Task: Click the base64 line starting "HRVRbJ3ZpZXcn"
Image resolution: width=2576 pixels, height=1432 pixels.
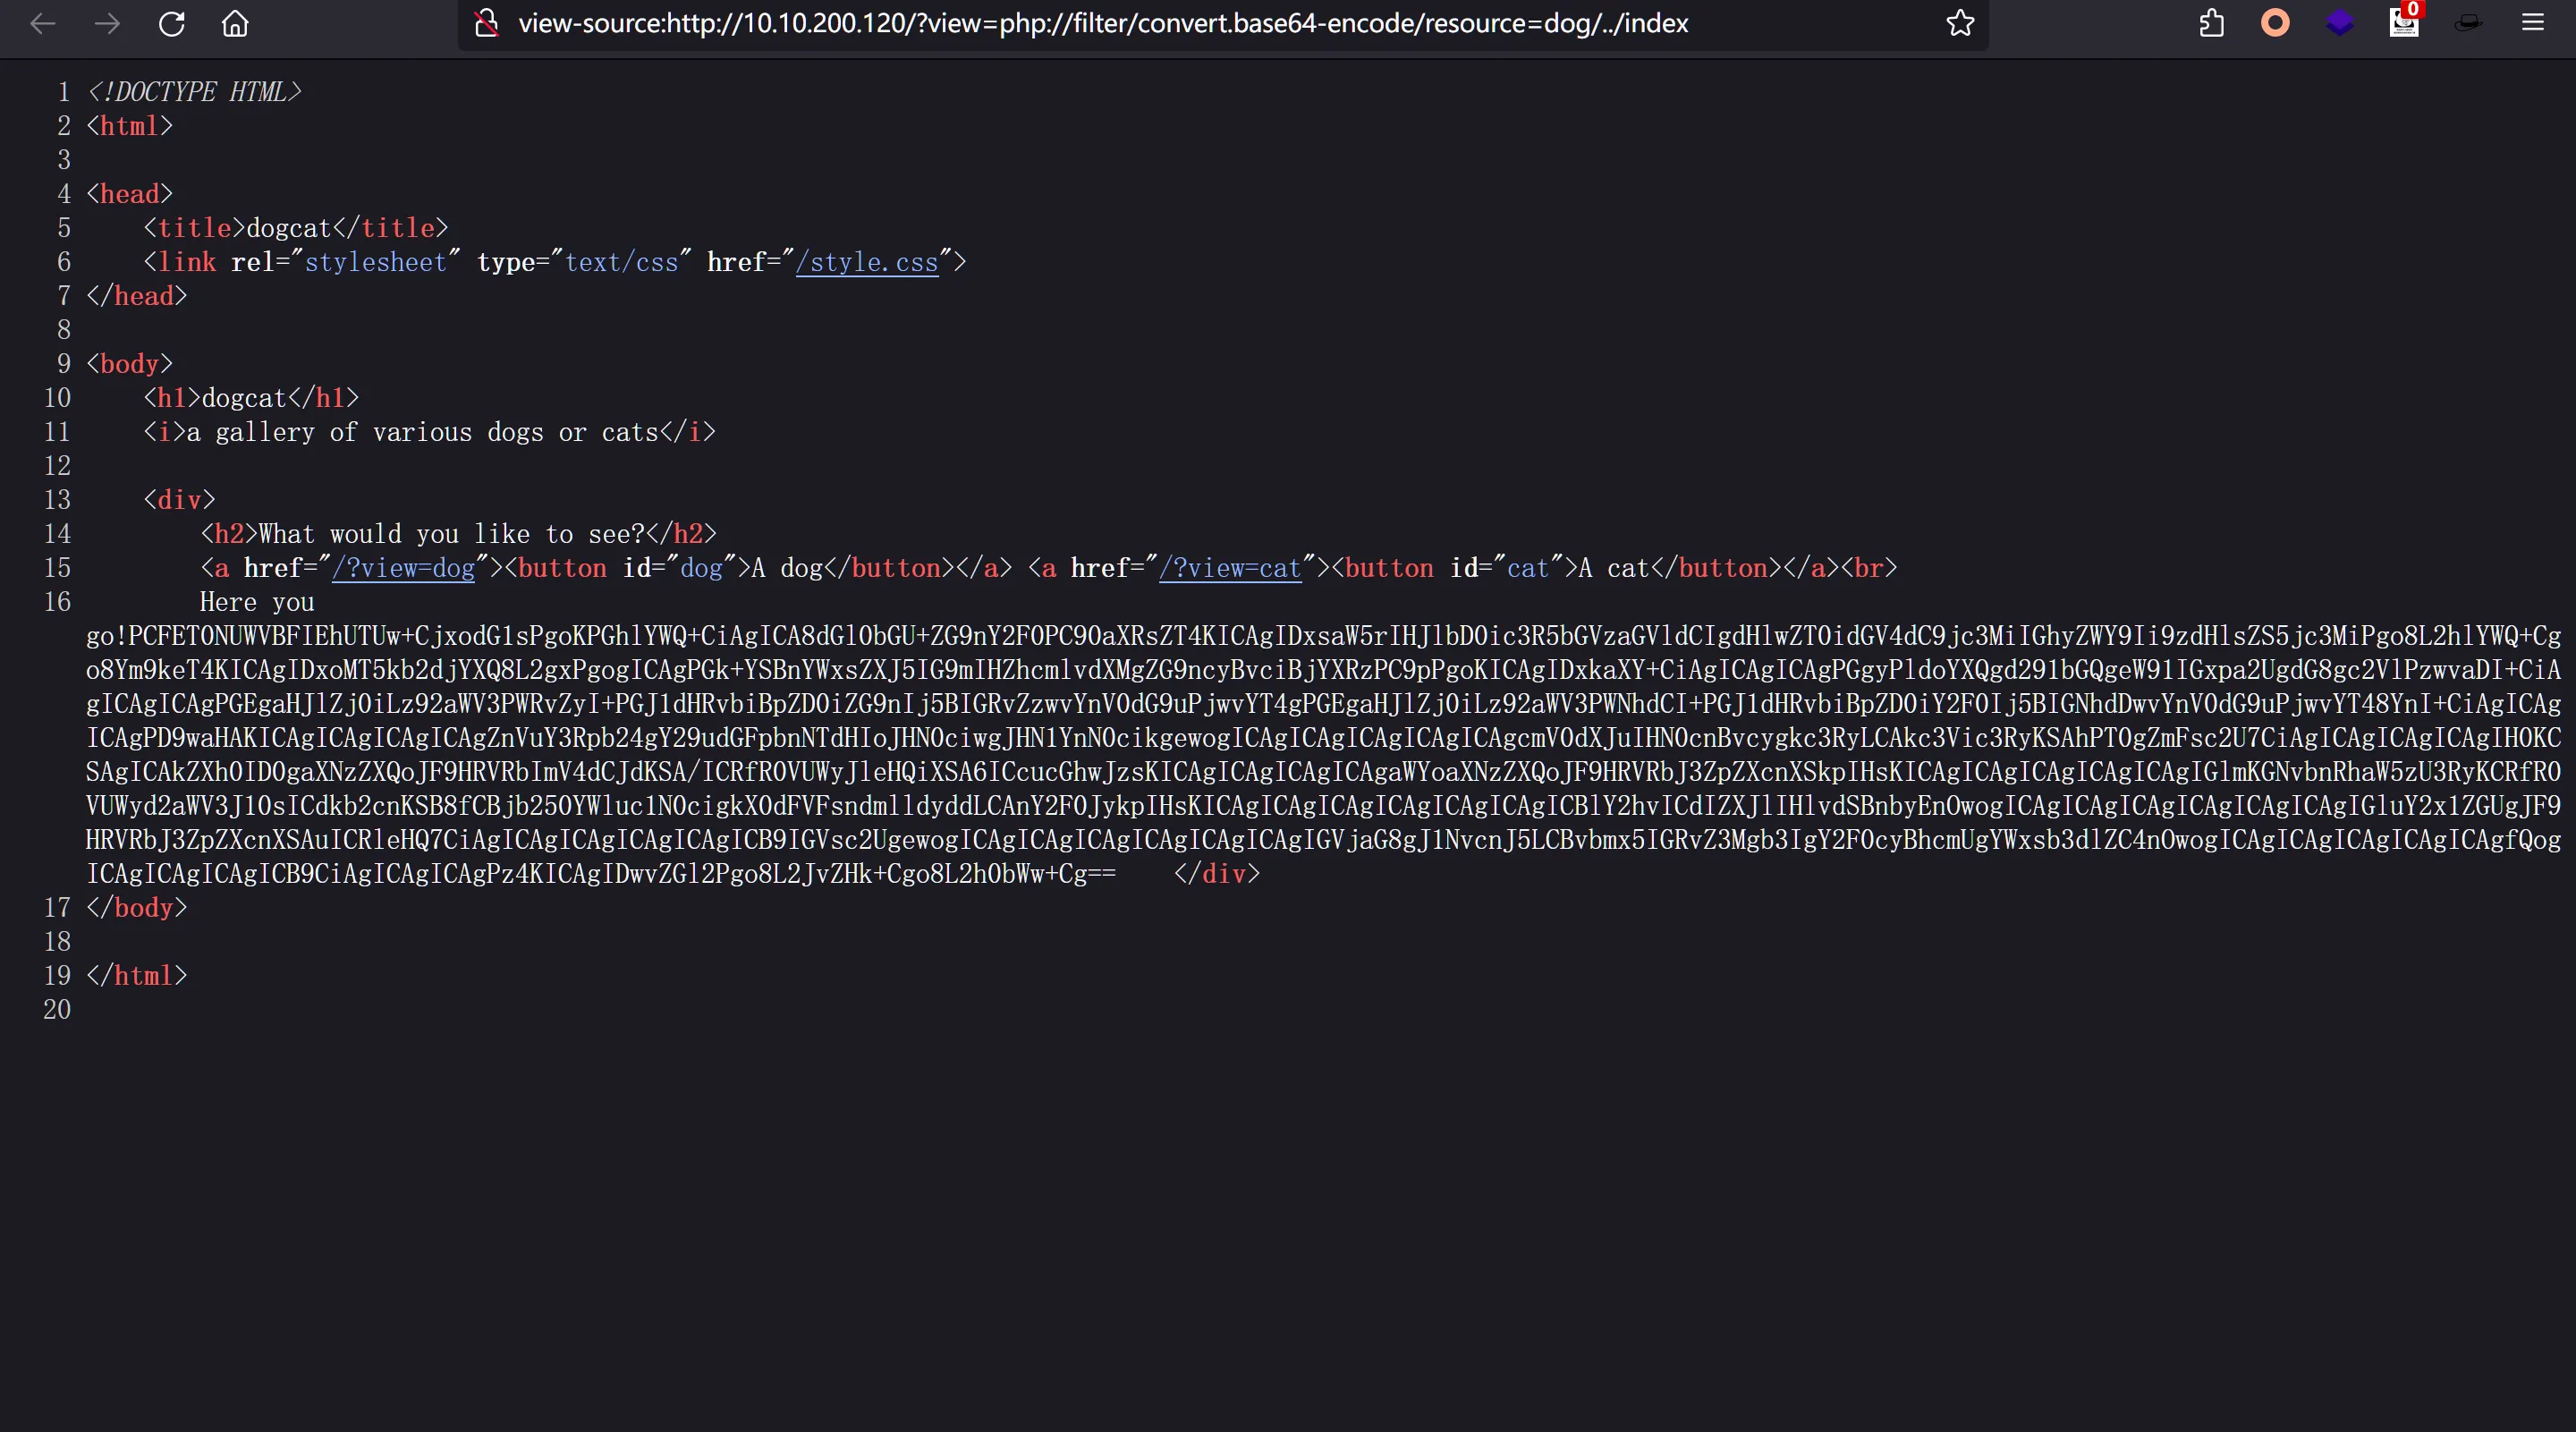Action: (x=1323, y=840)
